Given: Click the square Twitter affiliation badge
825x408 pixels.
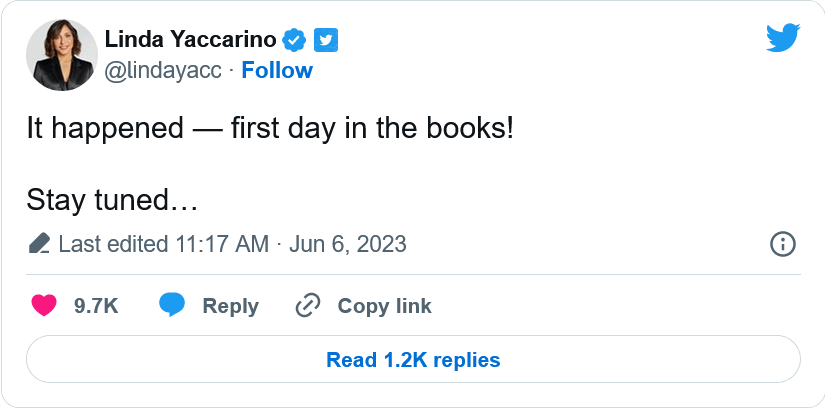Looking at the screenshot, I should click(x=326, y=40).
